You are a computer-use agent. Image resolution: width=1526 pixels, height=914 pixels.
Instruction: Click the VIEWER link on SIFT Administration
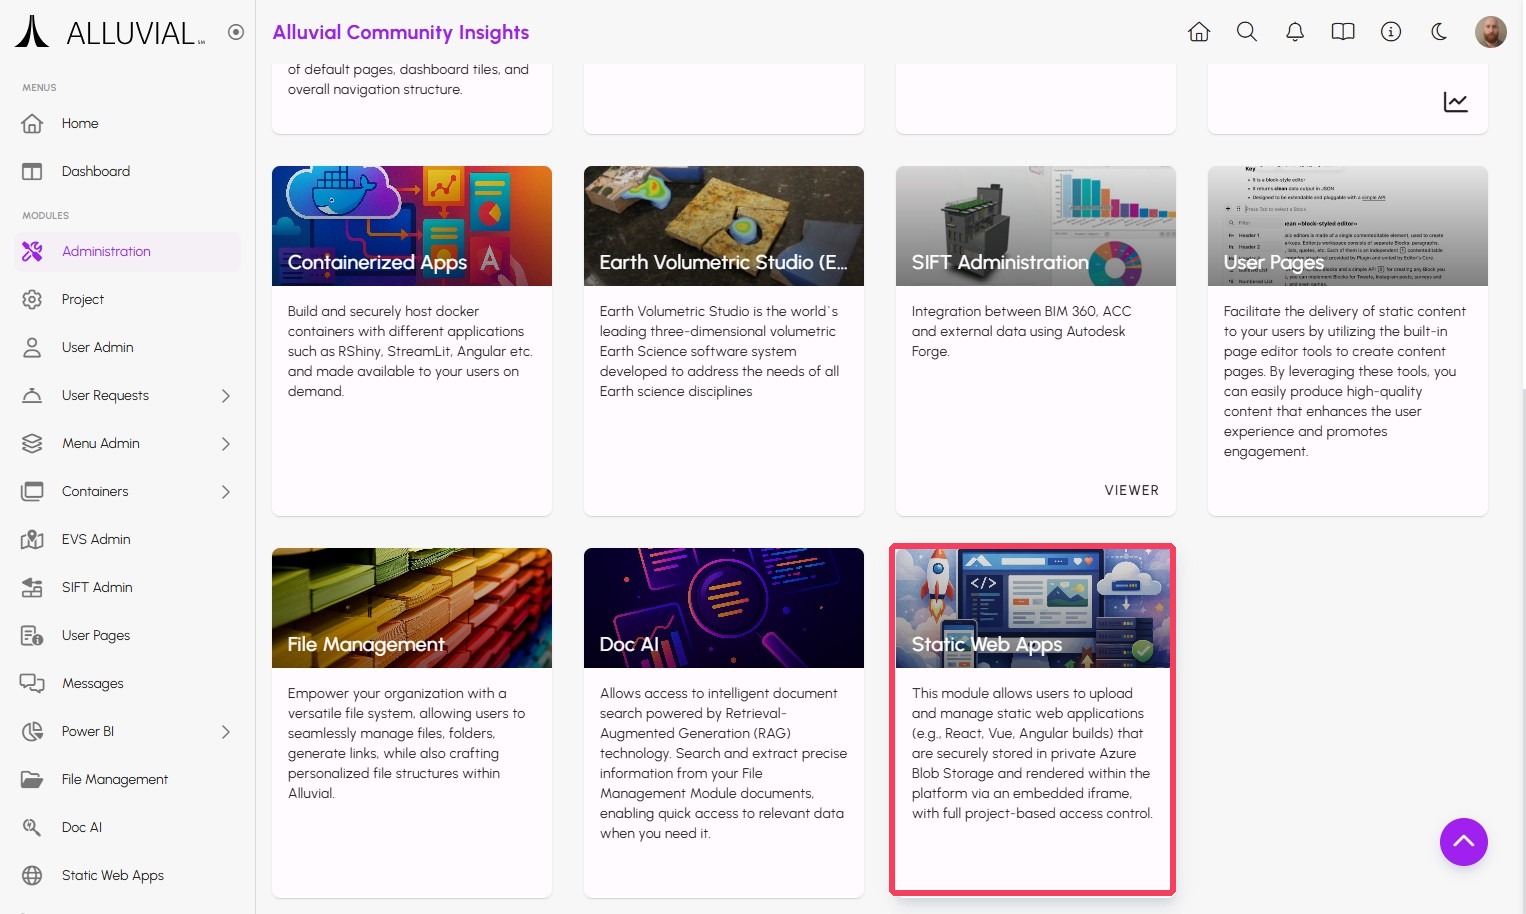tap(1131, 491)
